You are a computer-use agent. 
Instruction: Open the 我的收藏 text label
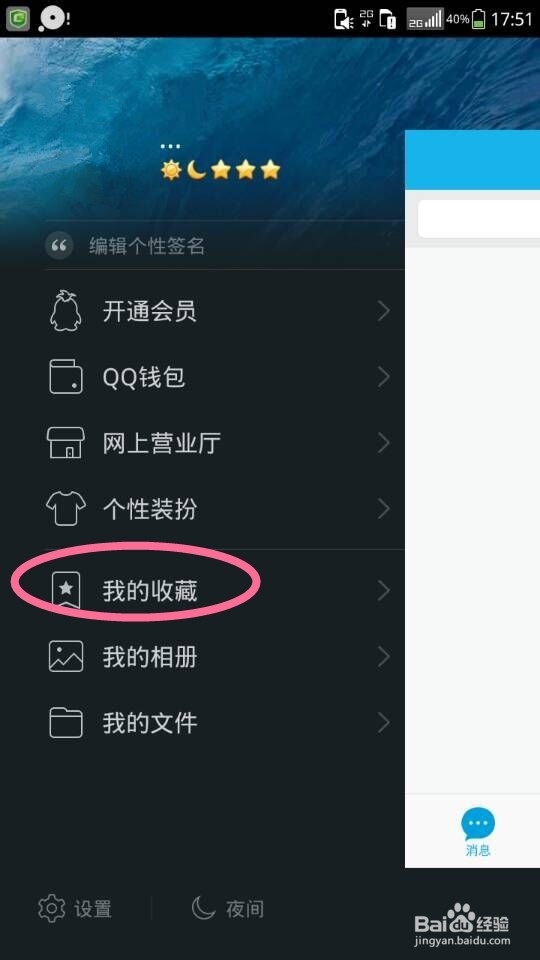150,591
